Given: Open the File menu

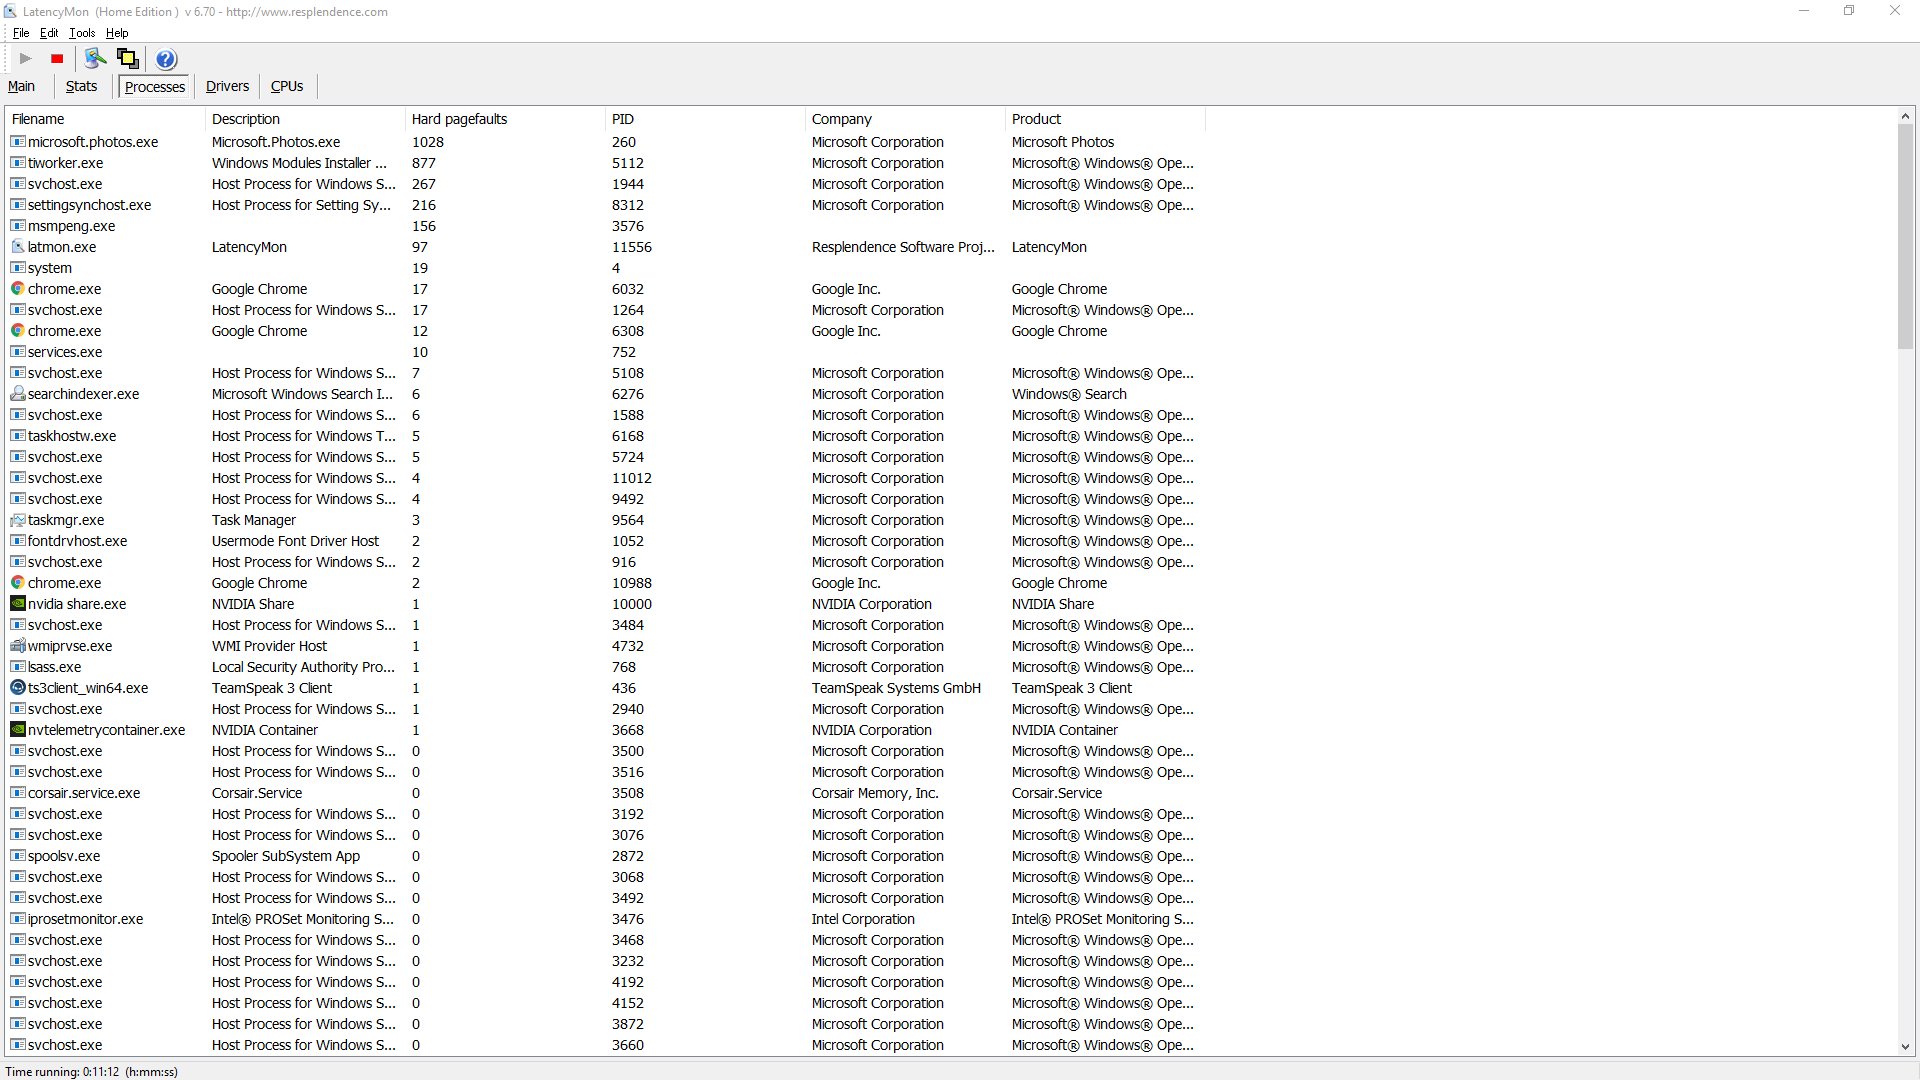Looking at the screenshot, I should [21, 33].
